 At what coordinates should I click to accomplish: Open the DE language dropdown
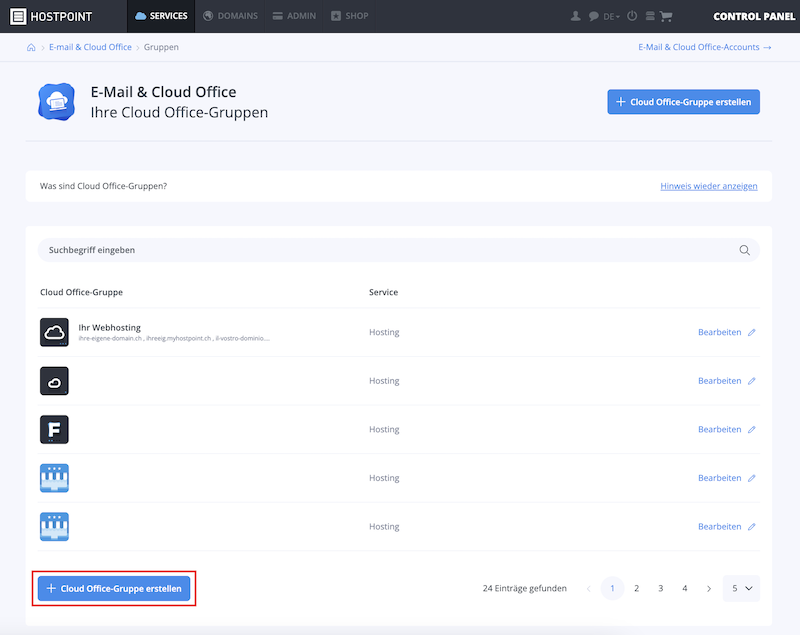click(611, 16)
